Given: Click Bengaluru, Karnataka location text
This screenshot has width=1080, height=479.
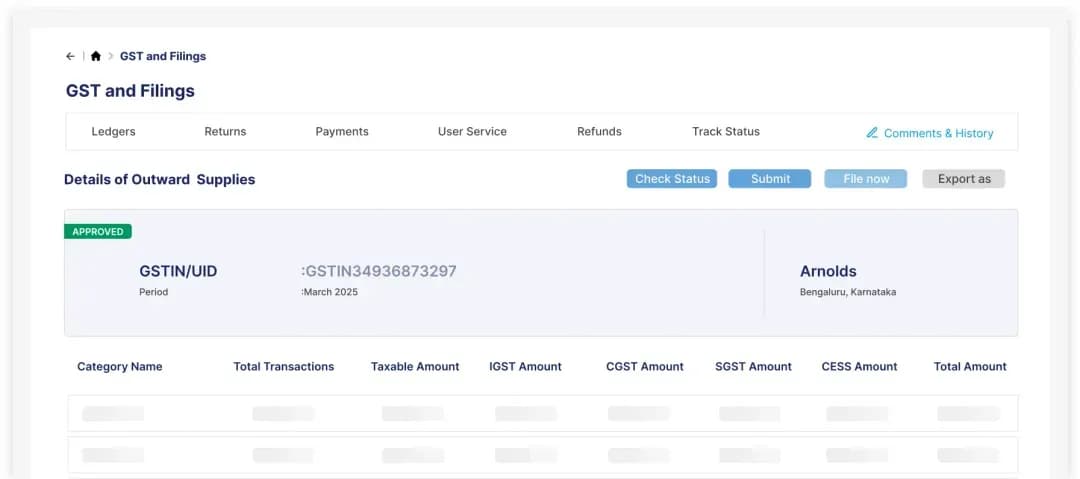Looking at the screenshot, I should pos(848,292).
